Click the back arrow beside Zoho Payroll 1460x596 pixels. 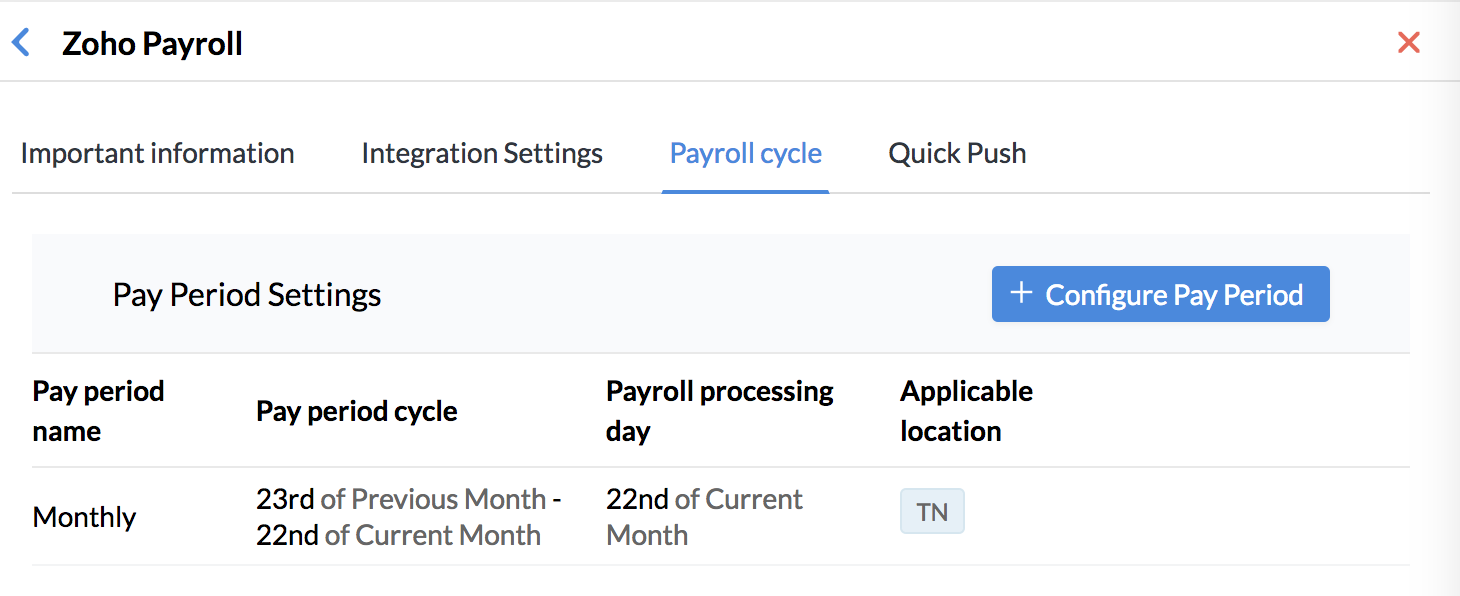[x=21, y=42]
